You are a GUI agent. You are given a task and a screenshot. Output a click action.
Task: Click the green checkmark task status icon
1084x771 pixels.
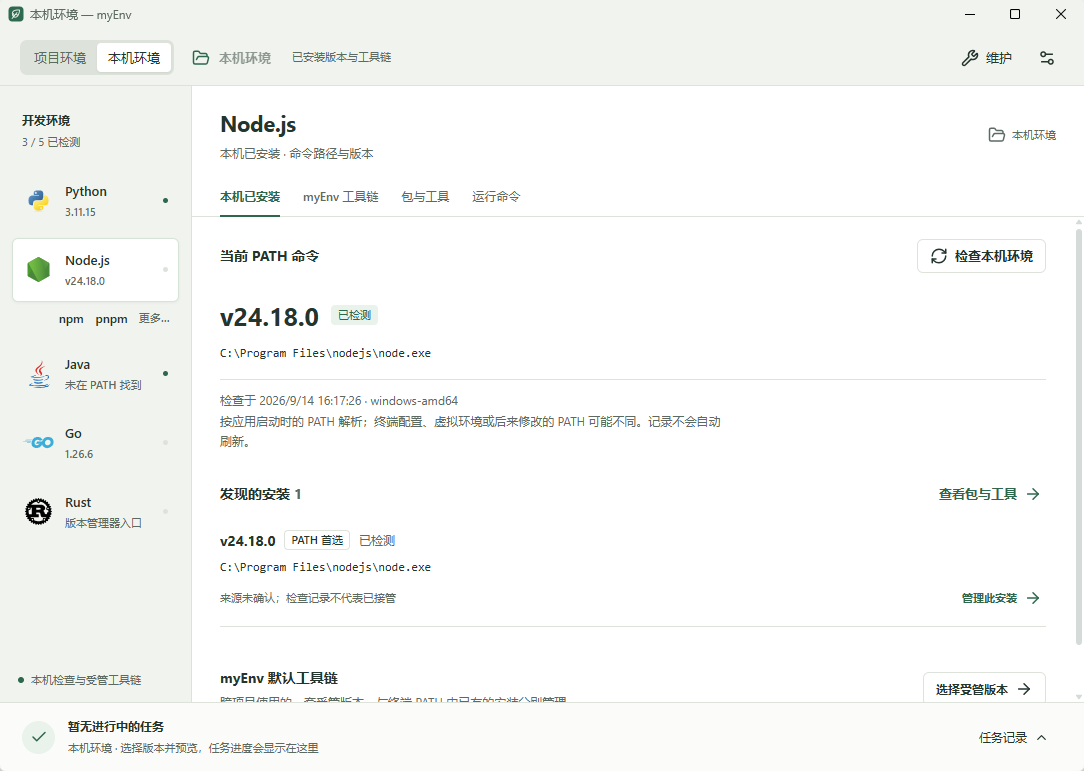coord(39,737)
